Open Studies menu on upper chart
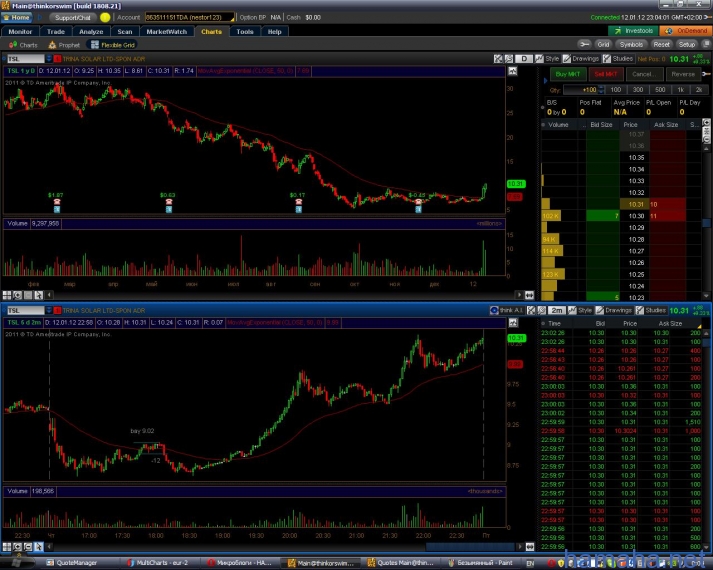713x570 pixels. [x=622, y=59]
